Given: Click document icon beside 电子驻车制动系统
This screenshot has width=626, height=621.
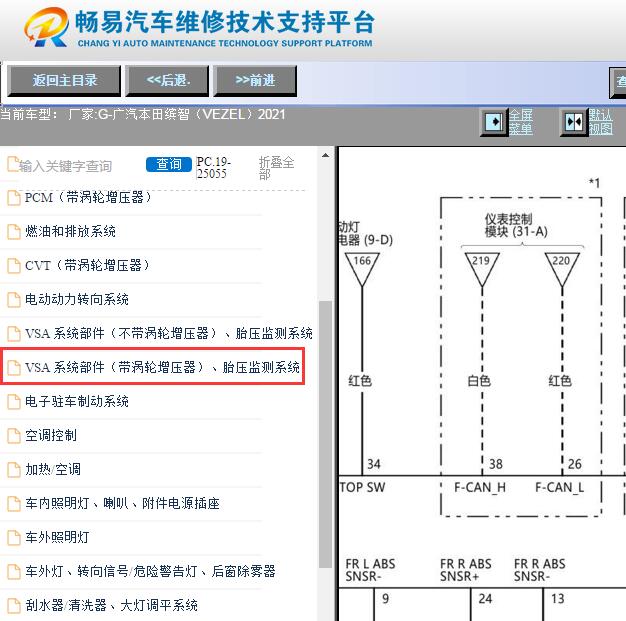Looking at the screenshot, I should pyautogui.click(x=14, y=401).
